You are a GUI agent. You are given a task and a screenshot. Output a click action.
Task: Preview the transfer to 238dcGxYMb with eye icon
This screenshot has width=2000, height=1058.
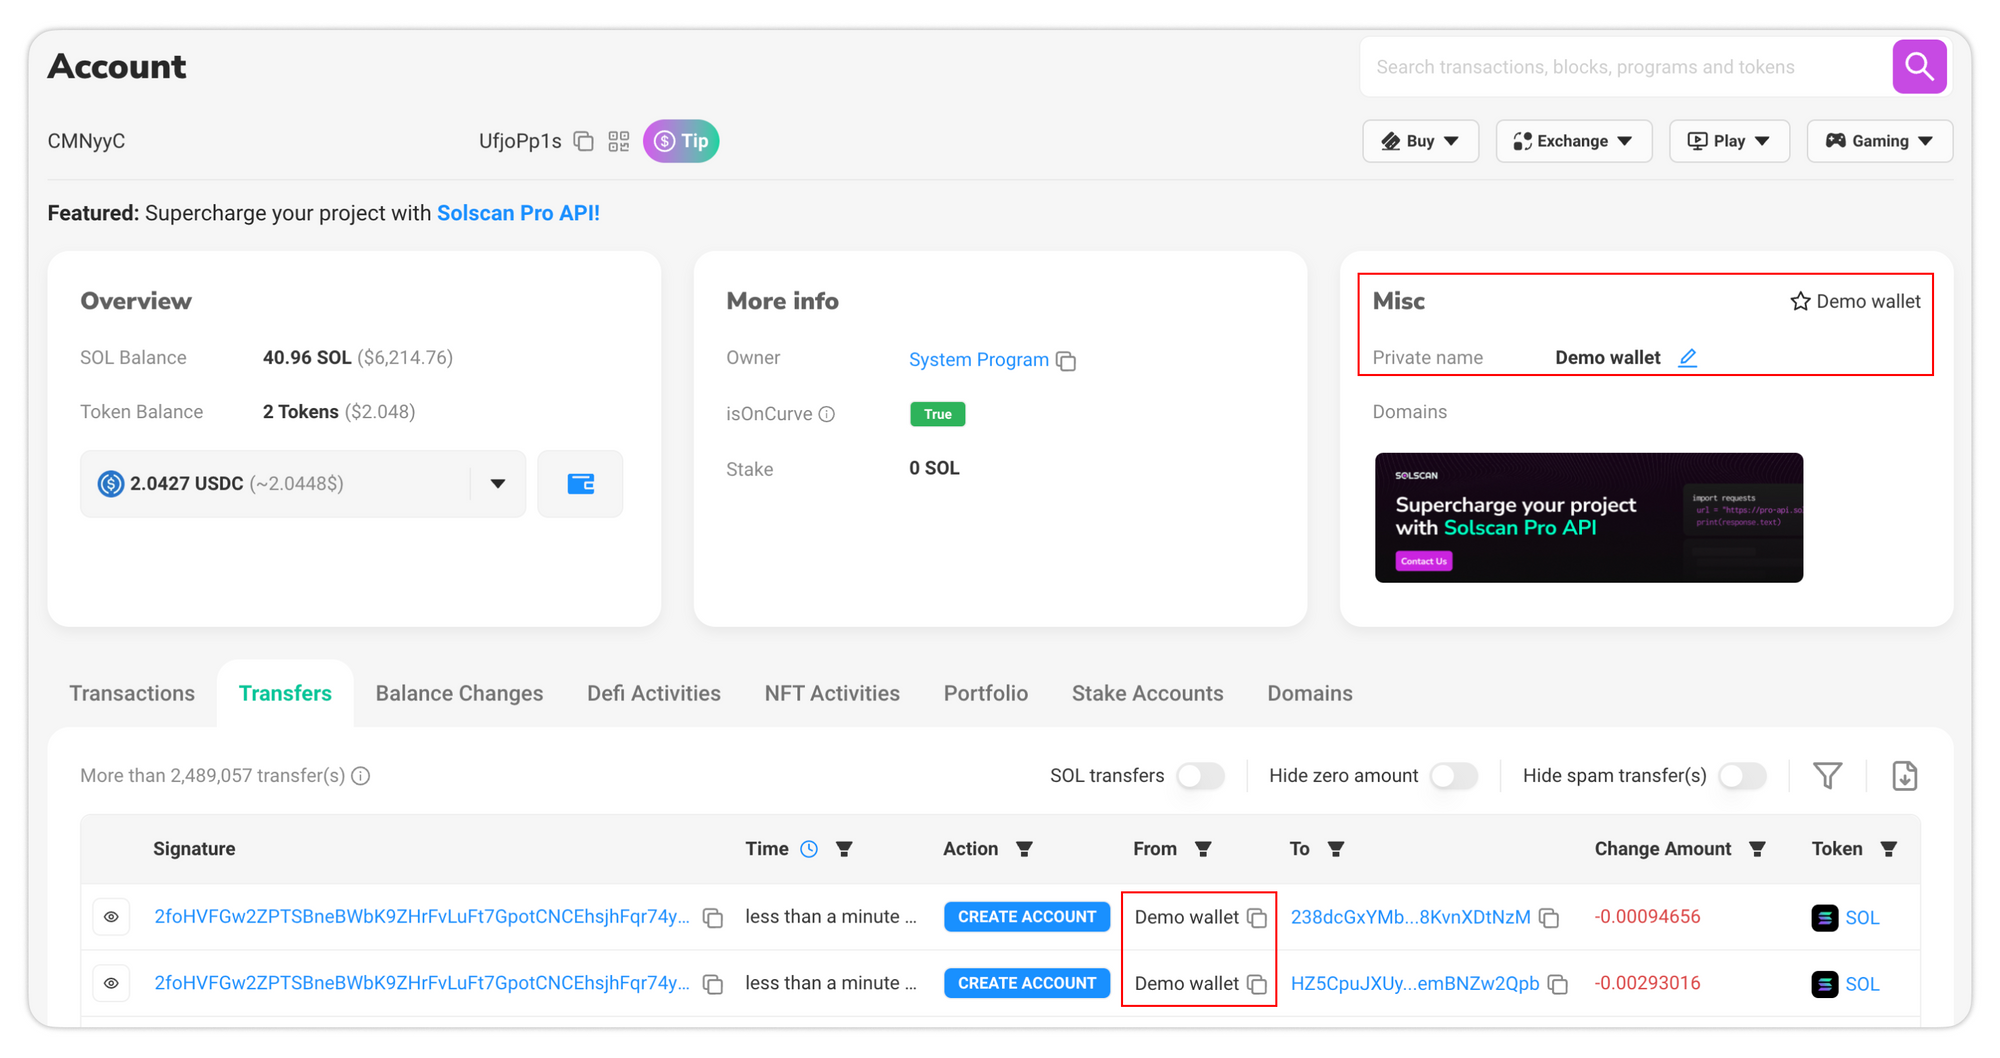(111, 917)
